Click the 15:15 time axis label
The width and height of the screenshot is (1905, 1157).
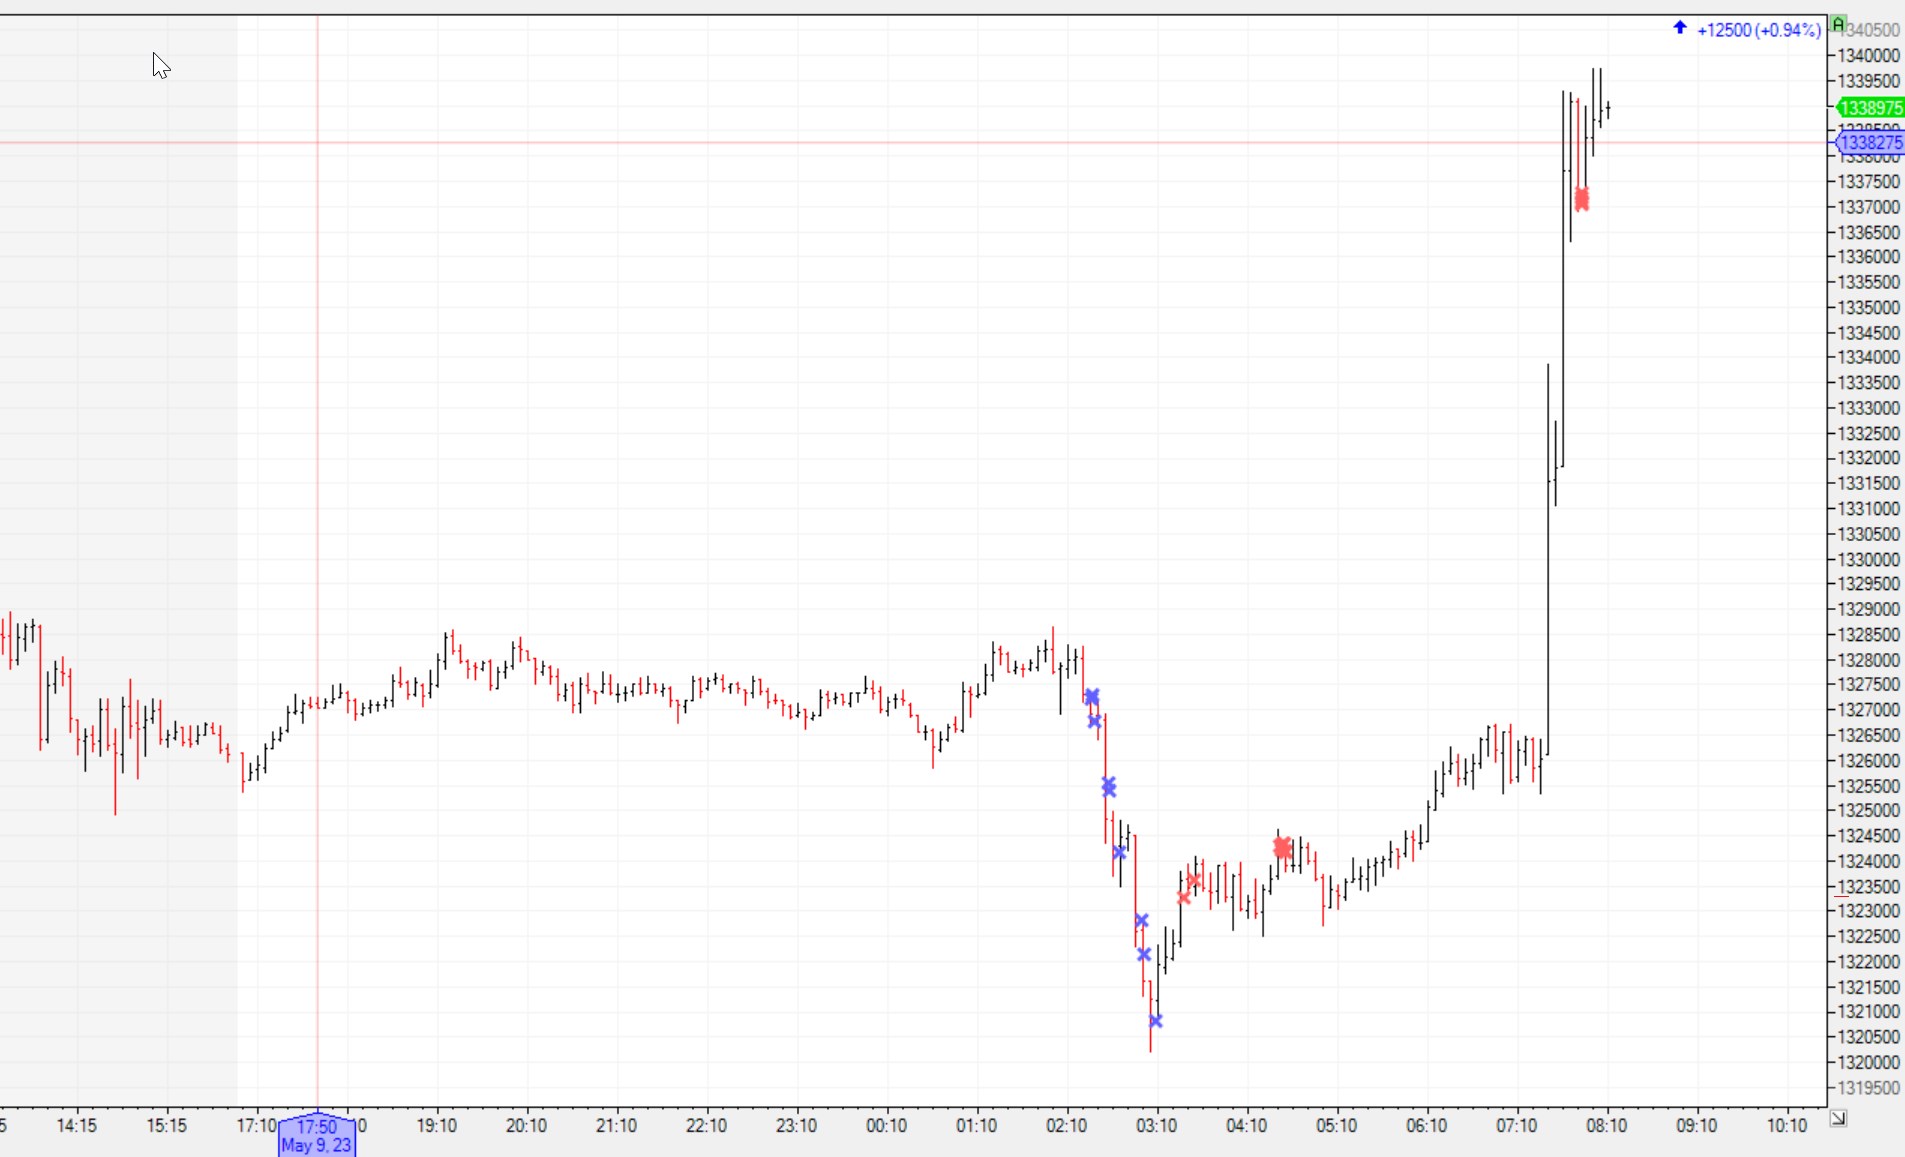point(166,1126)
